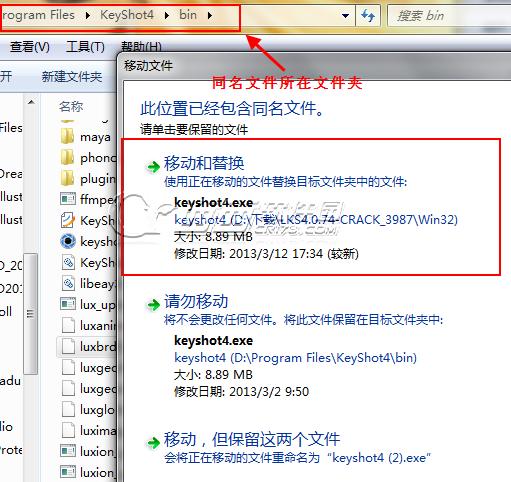
Task: Open the 查看(V) menu
Action: (x=30, y=47)
